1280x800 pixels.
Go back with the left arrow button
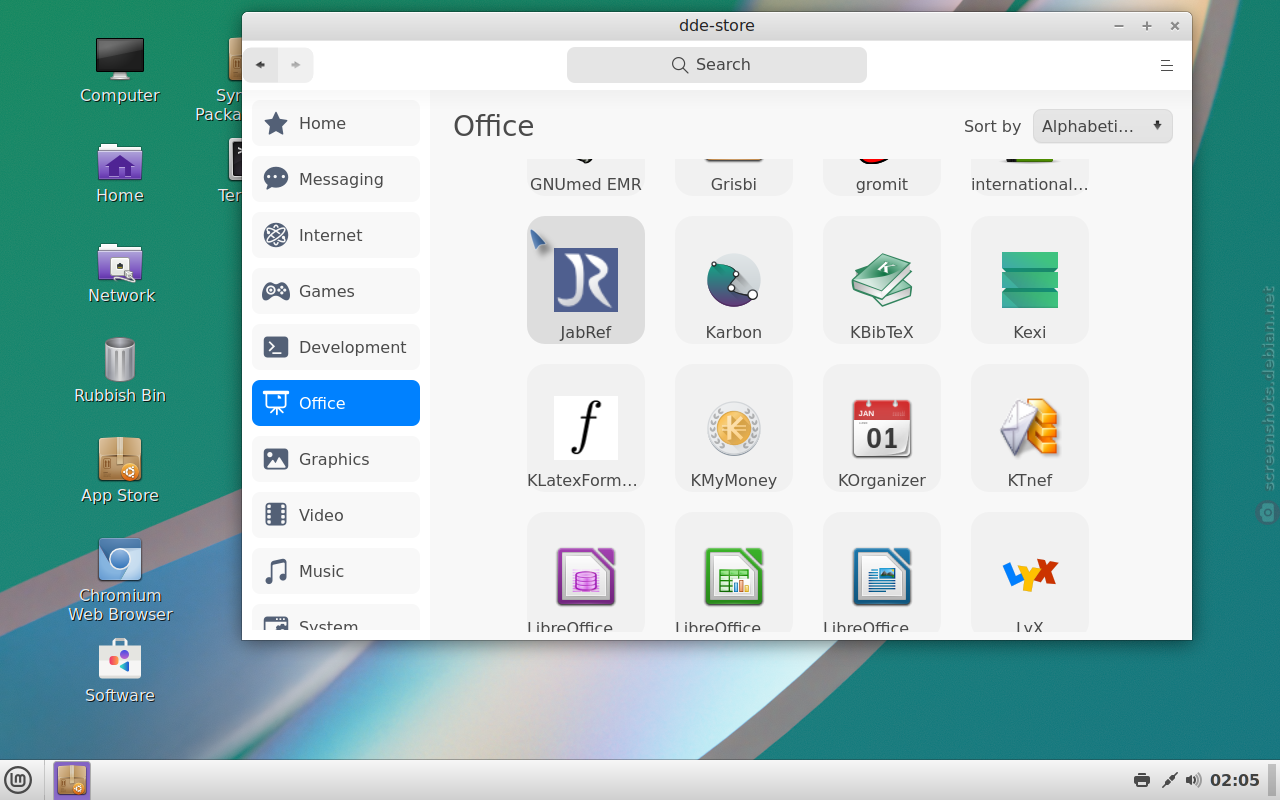tap(261, 65)
